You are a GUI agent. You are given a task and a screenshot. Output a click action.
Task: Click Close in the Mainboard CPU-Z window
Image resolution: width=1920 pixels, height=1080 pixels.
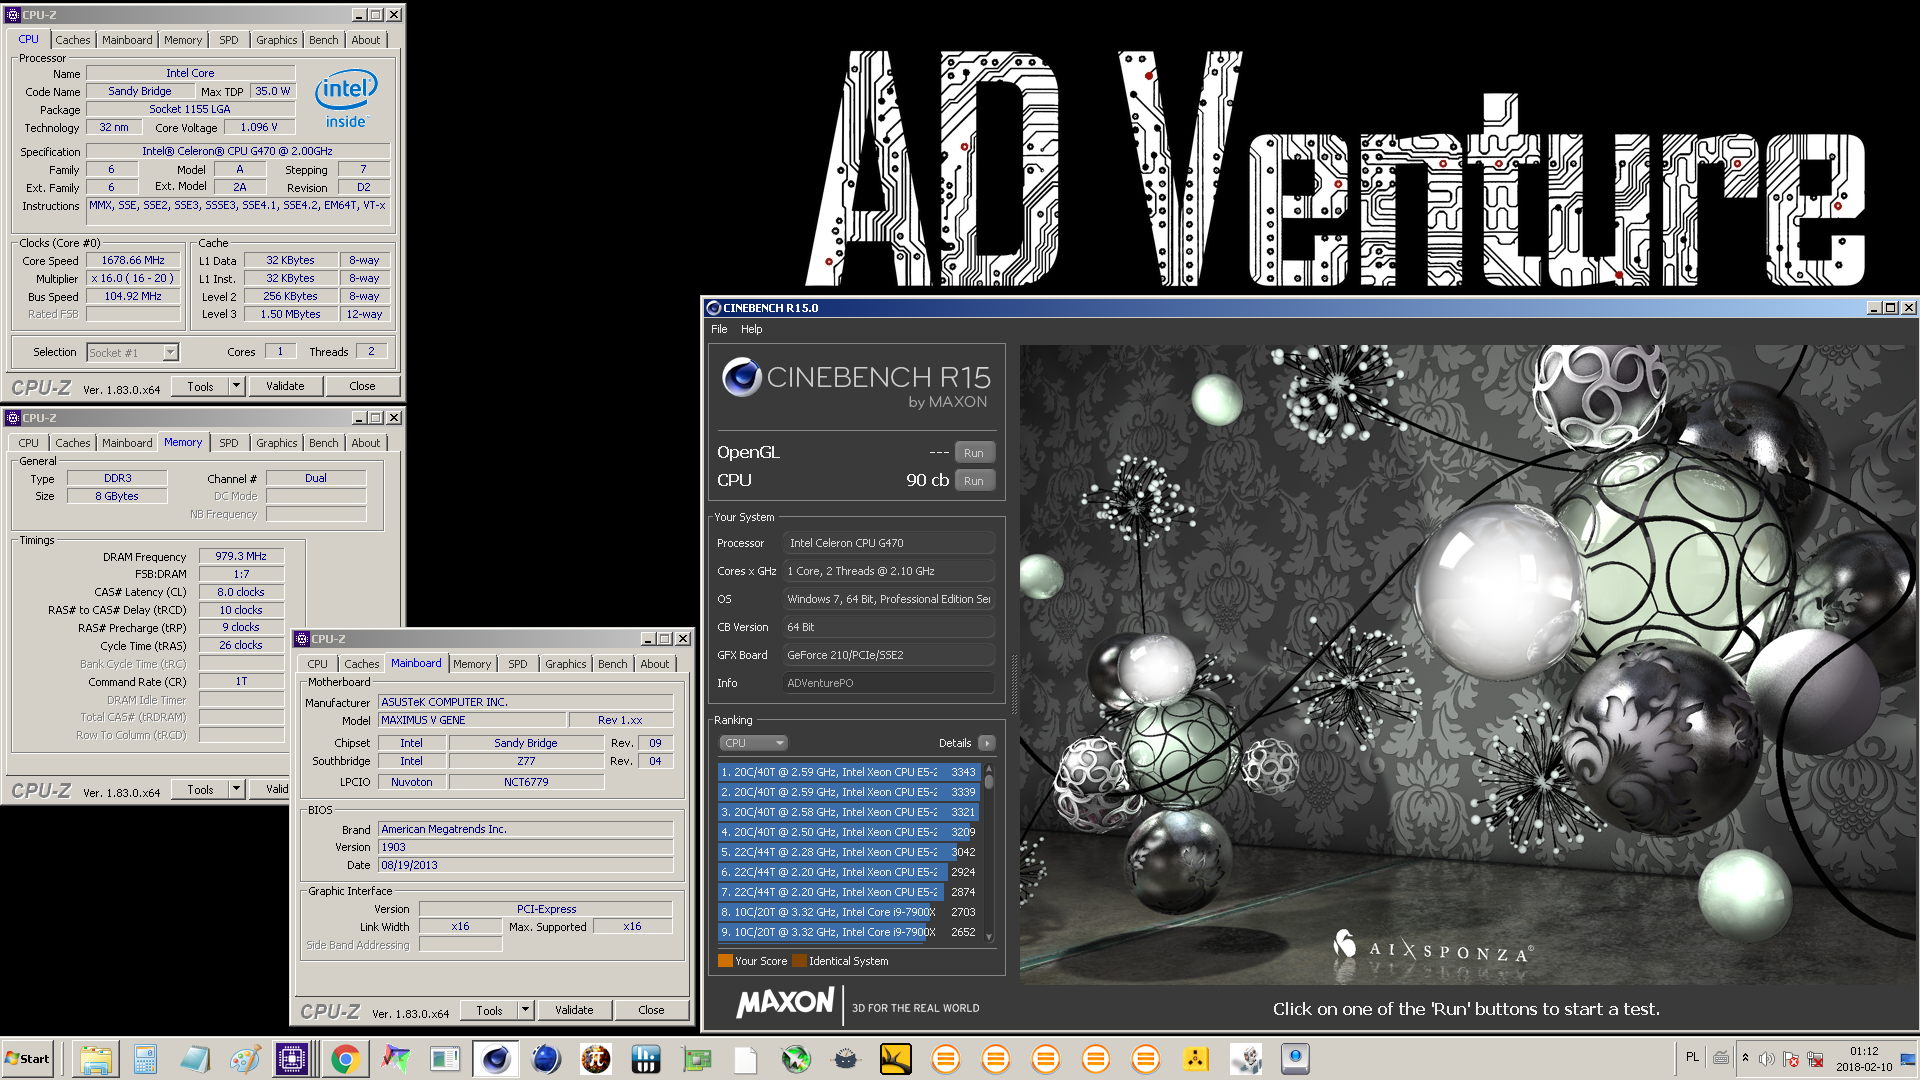tap(651, 1010)
